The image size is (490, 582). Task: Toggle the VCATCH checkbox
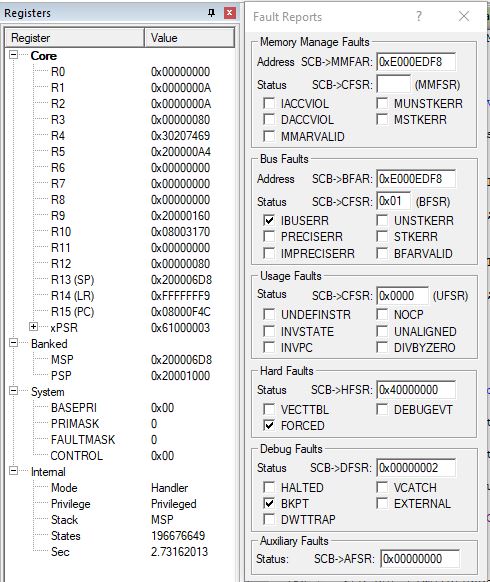tap(382, 487)
